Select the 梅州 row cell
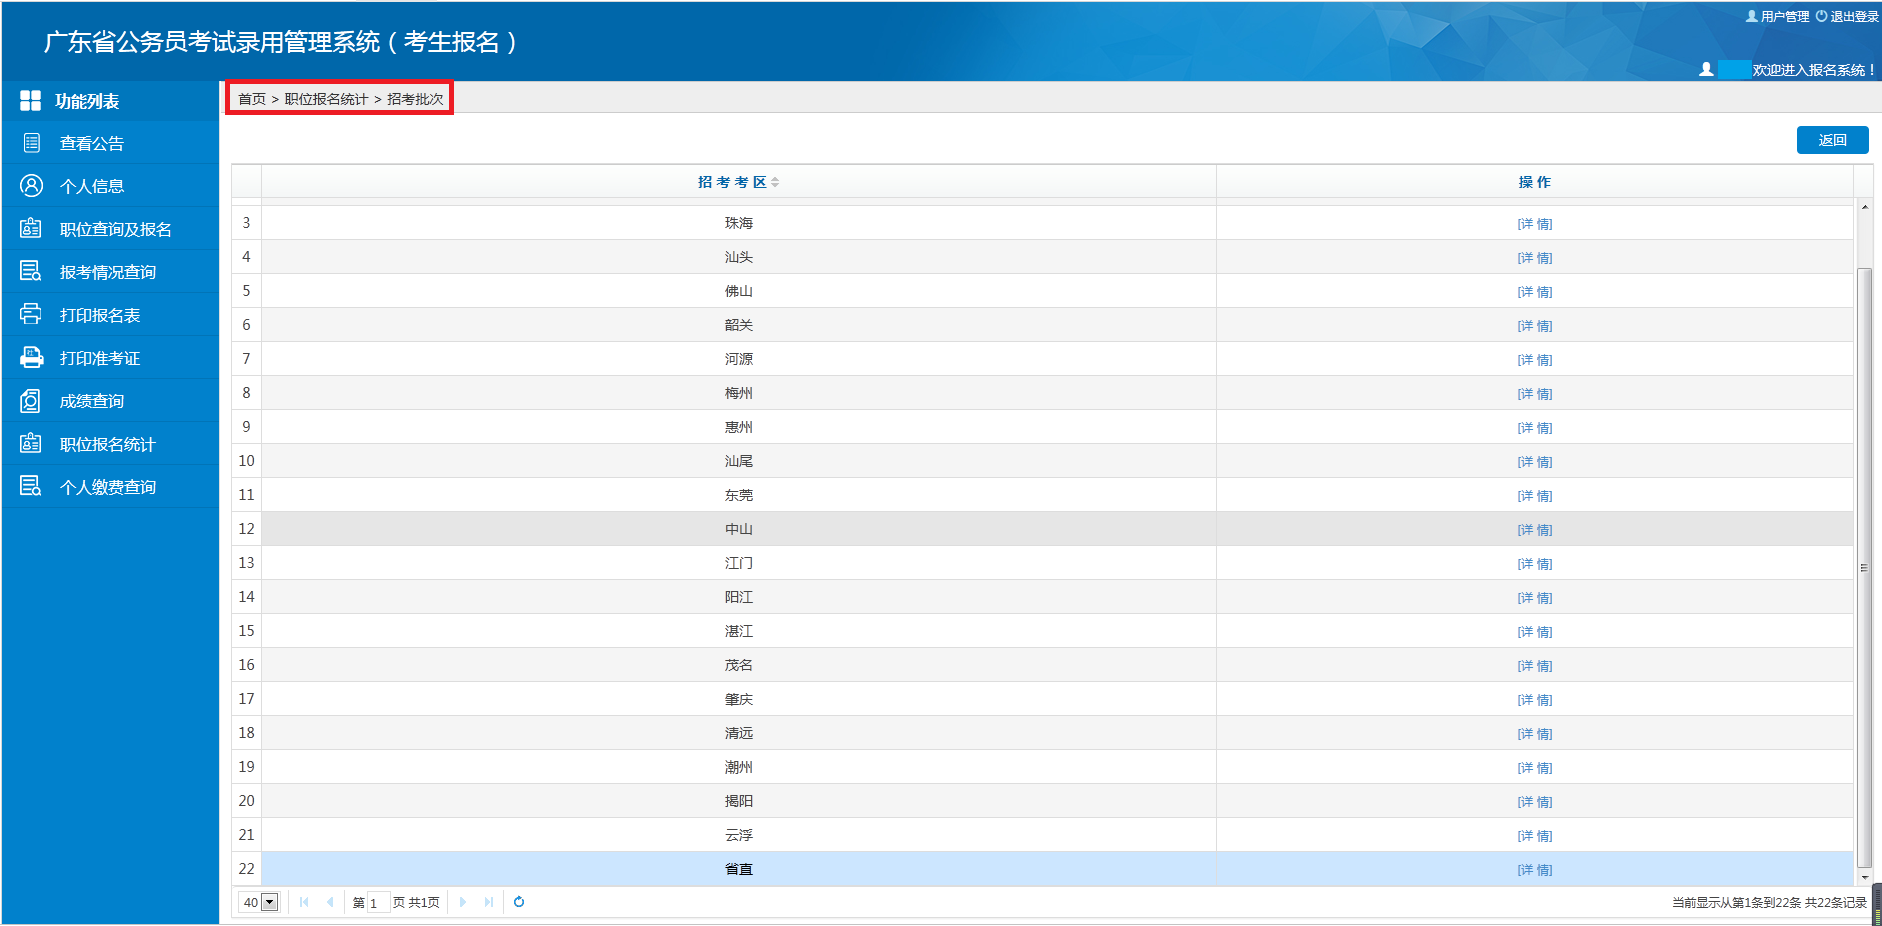Viewport: 1882px width, 926px height. click(739, 393)
